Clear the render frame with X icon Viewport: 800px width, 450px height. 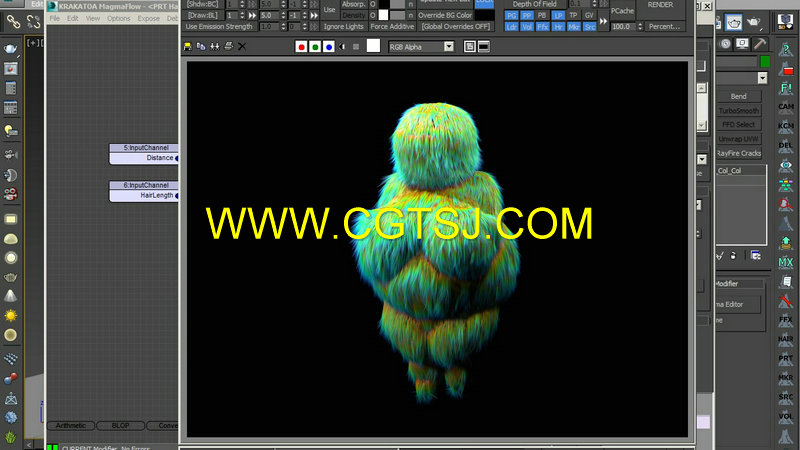242,46
